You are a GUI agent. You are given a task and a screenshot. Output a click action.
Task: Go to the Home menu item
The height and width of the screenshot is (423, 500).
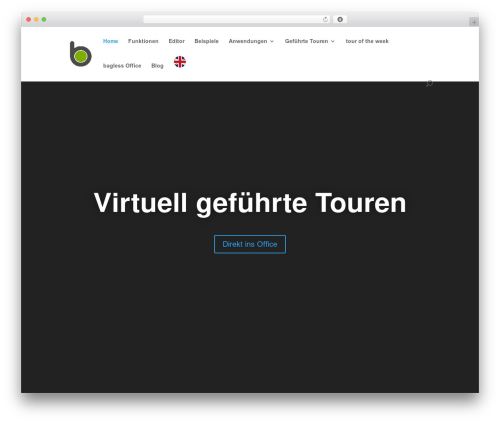tap(110, 41)
